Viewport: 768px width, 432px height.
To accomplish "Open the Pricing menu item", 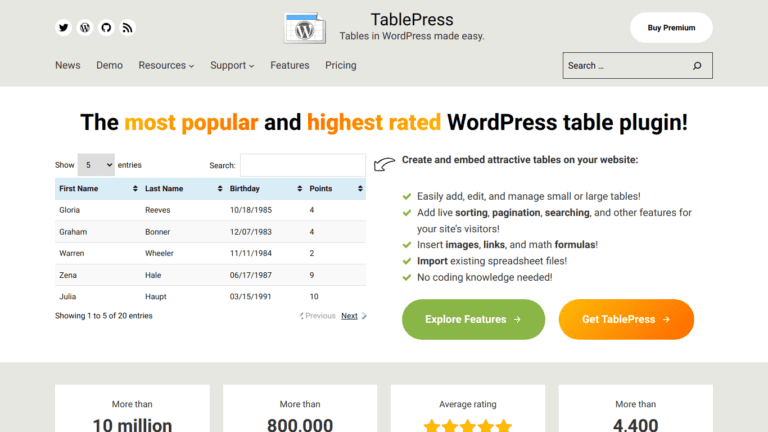I will (x=340, y=66).
